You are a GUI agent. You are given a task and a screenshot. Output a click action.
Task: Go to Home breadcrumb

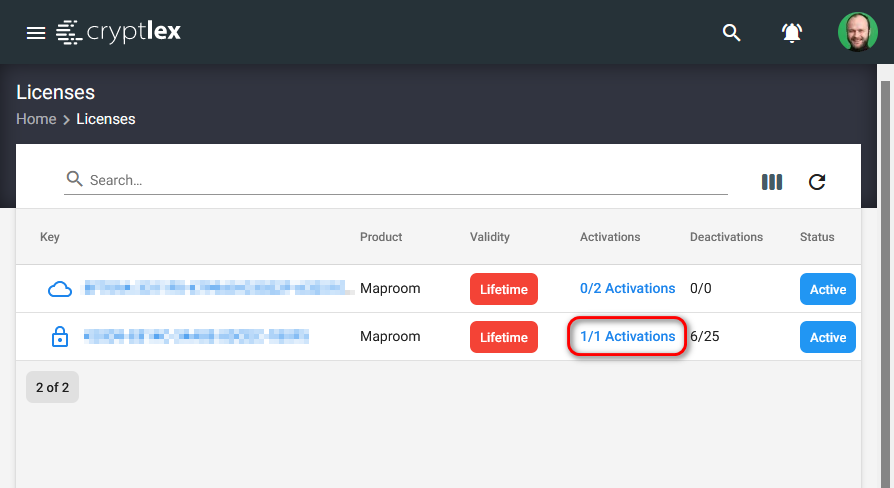pos(36,119)
